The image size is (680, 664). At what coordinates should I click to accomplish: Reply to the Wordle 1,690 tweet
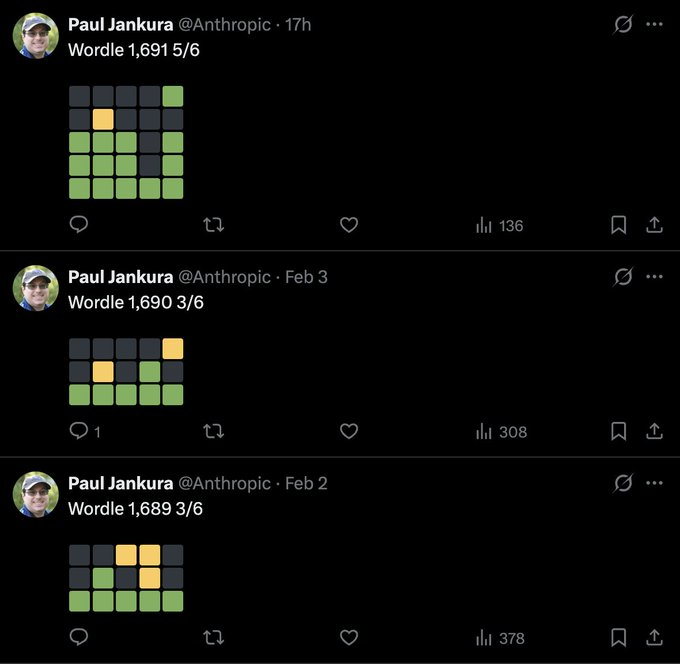(79, 431)
